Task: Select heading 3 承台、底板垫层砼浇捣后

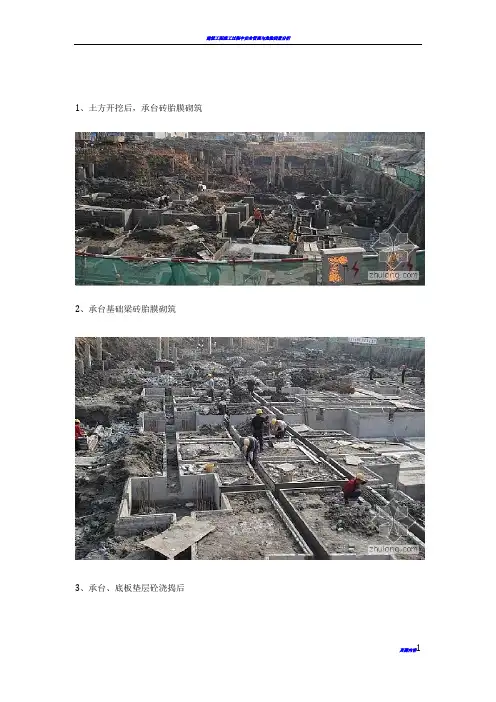Action: tap(130, 588)
